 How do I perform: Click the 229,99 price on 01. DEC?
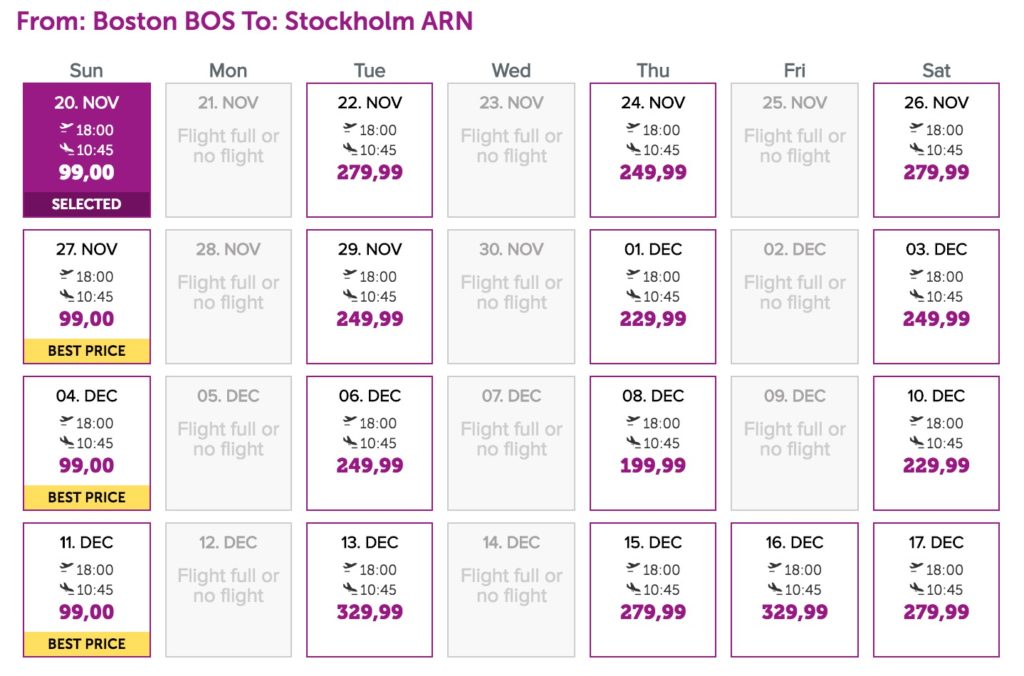tap(653, 319)
